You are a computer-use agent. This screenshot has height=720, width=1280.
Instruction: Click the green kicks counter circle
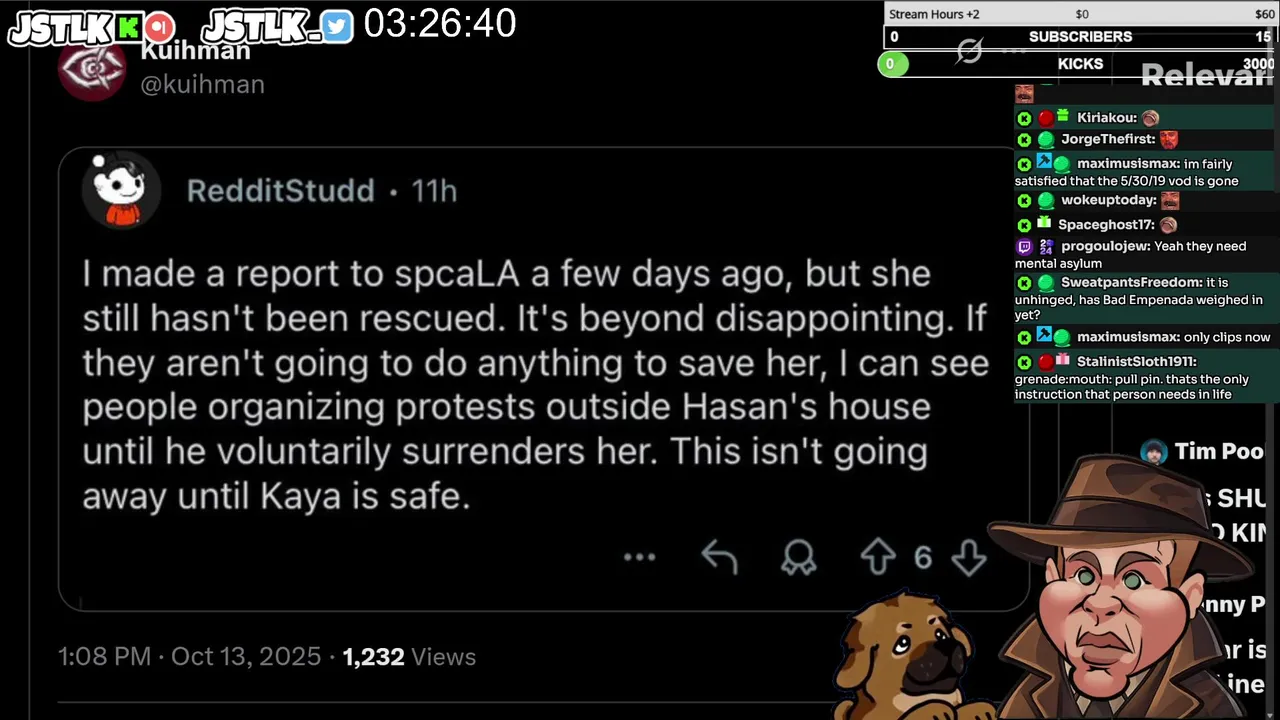[892, 64]
